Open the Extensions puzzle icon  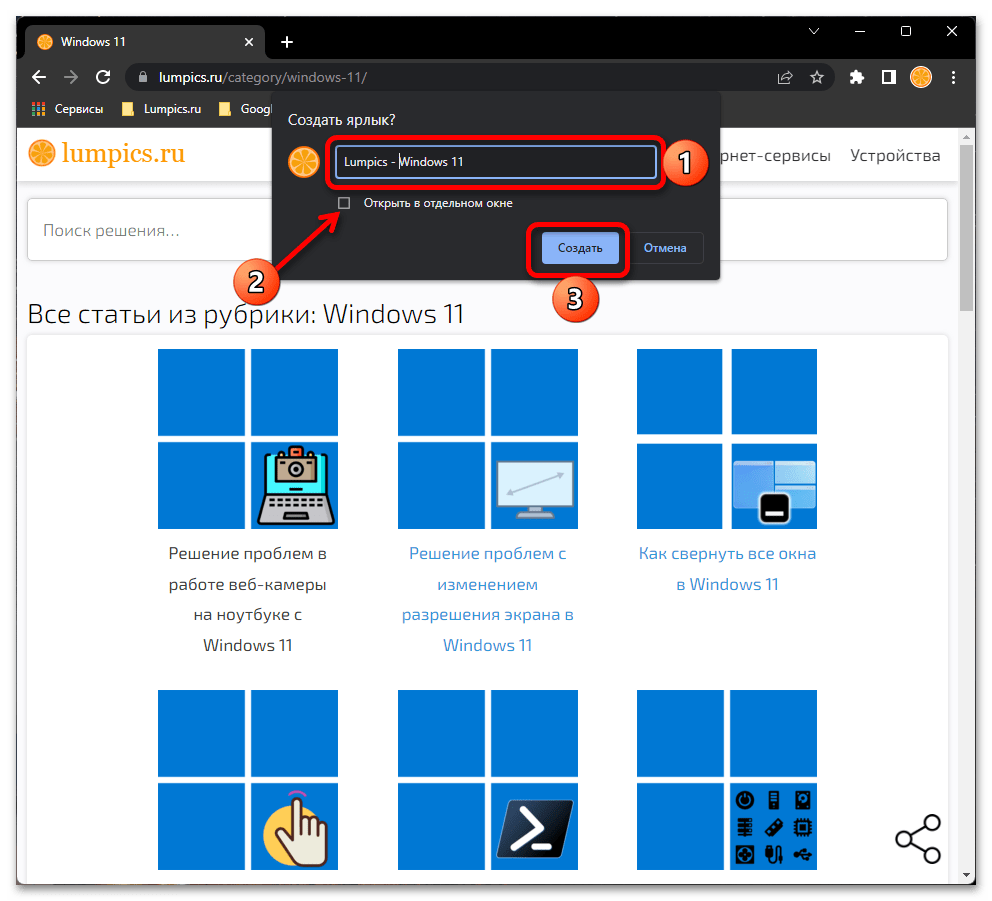(x=857, y=77)
